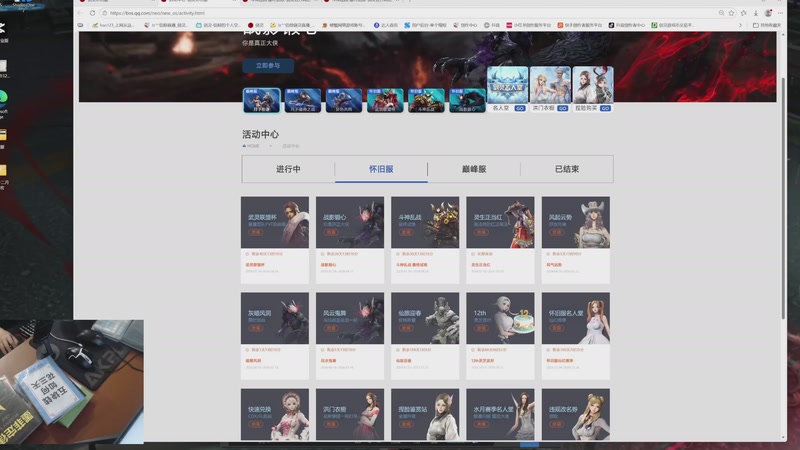Open the 风云鬼舞 activity card
Image resolution: width=800 pixels, height=450 pixels.
point(349,336)
